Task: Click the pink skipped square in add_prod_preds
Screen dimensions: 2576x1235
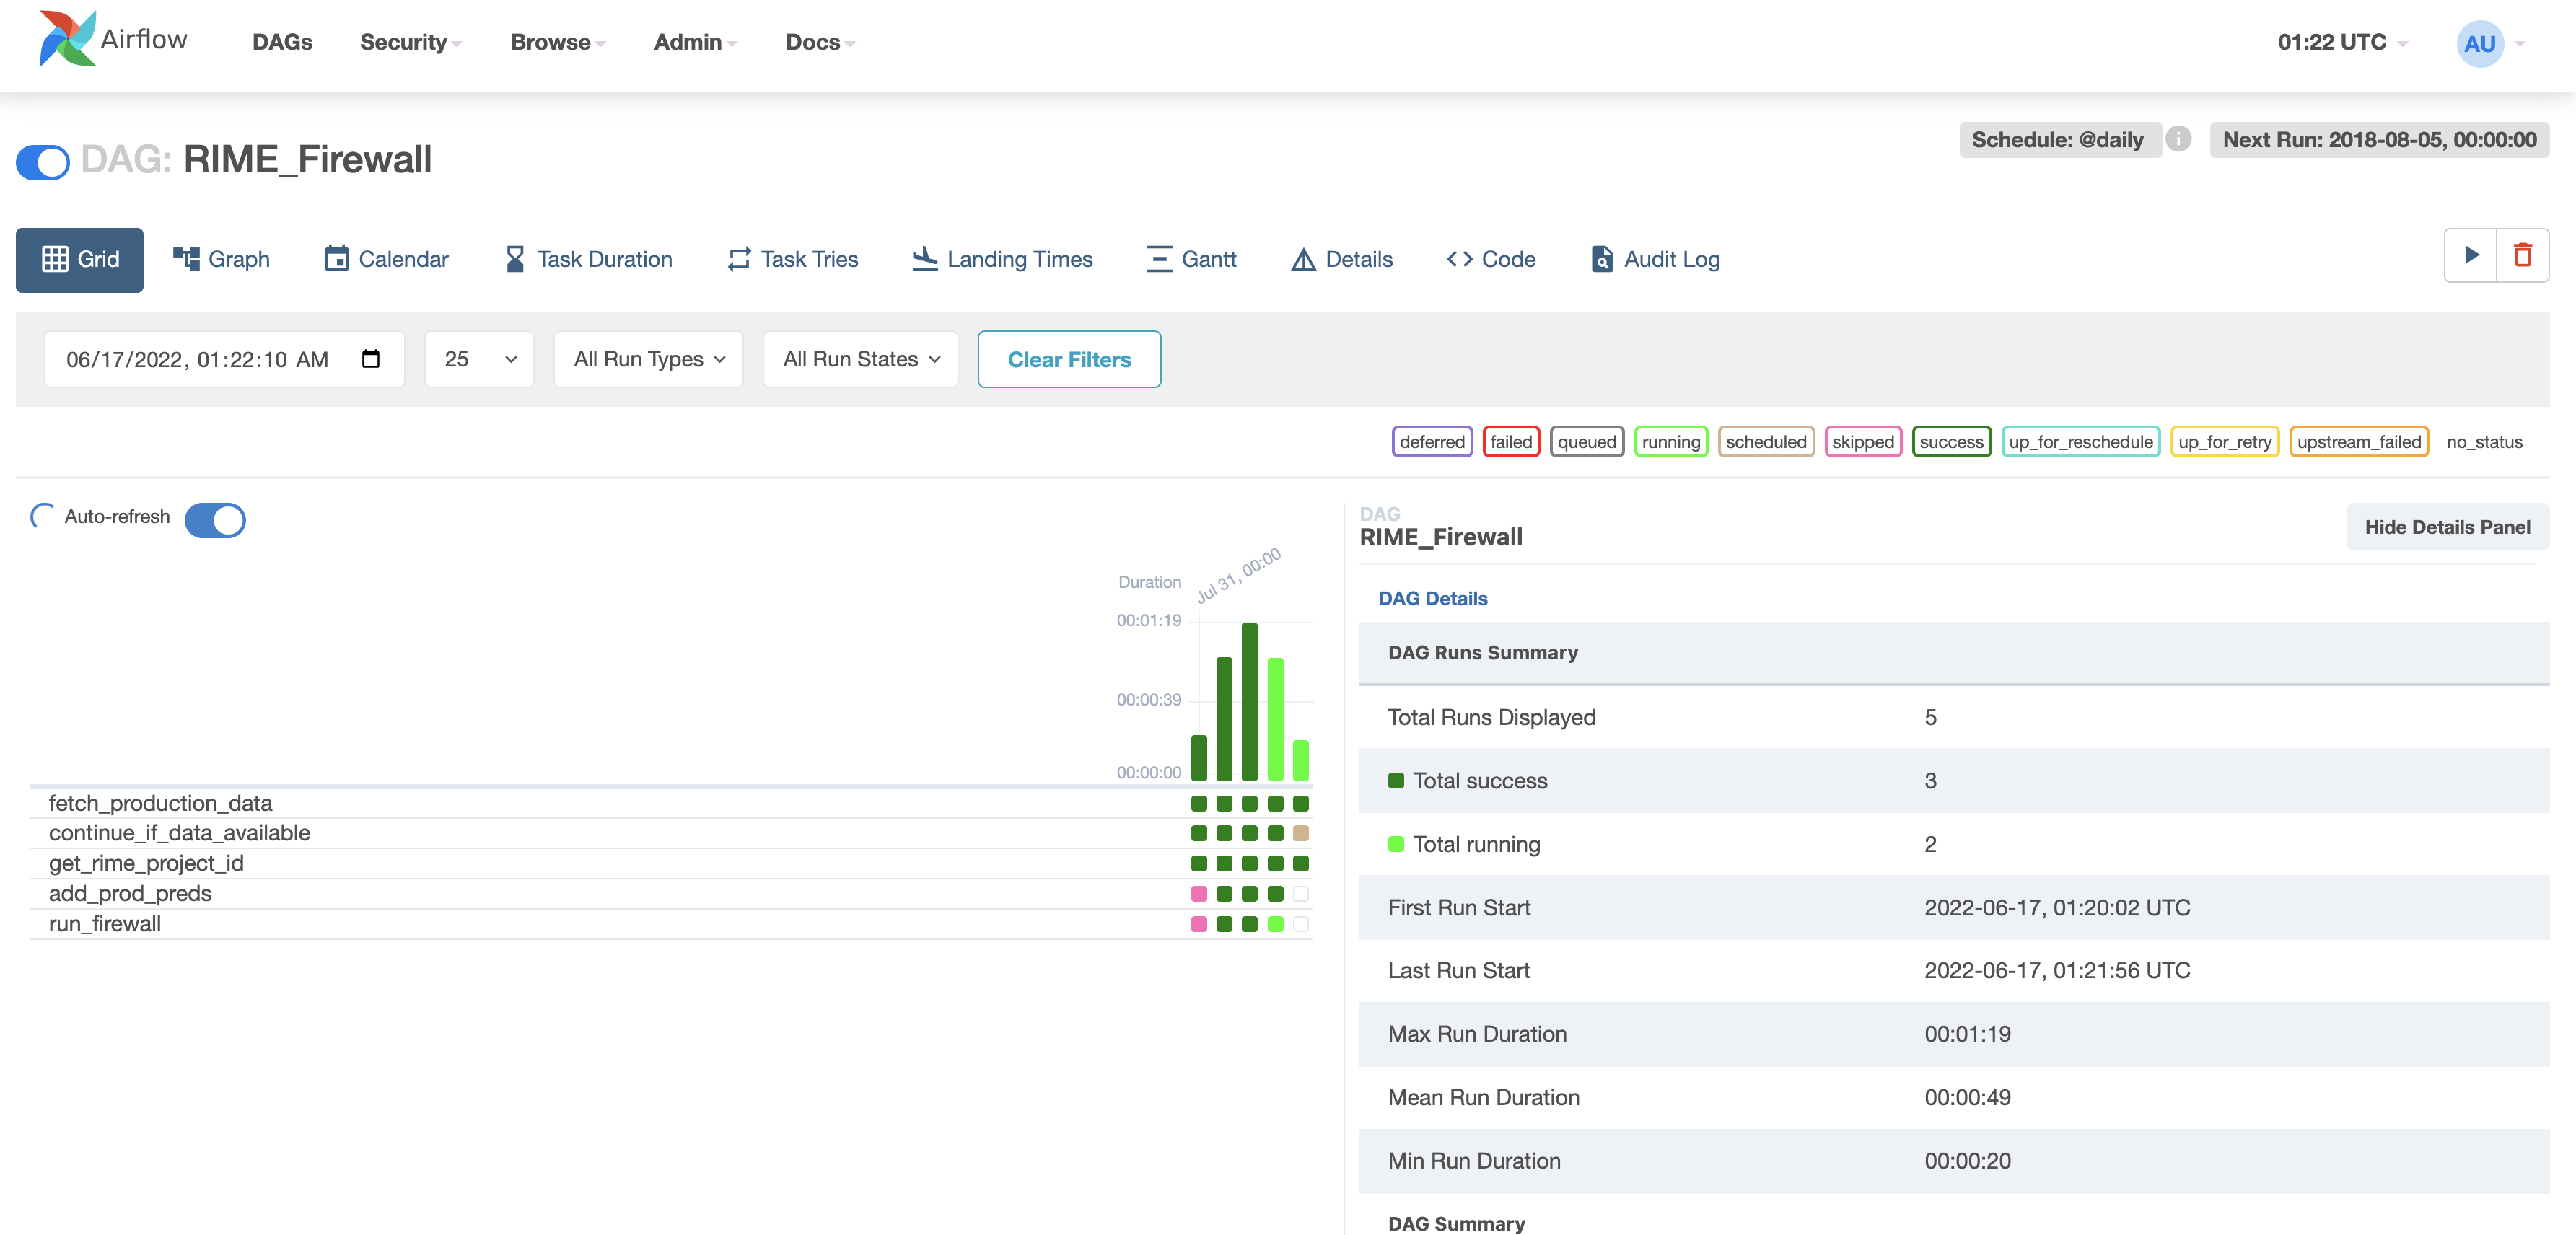Action: (1199, 893)
